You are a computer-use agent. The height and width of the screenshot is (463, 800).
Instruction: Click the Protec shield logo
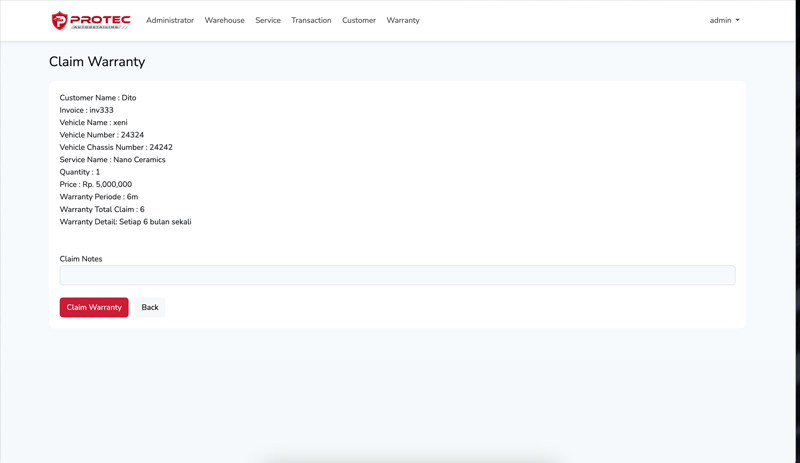(x=60, y=20)
